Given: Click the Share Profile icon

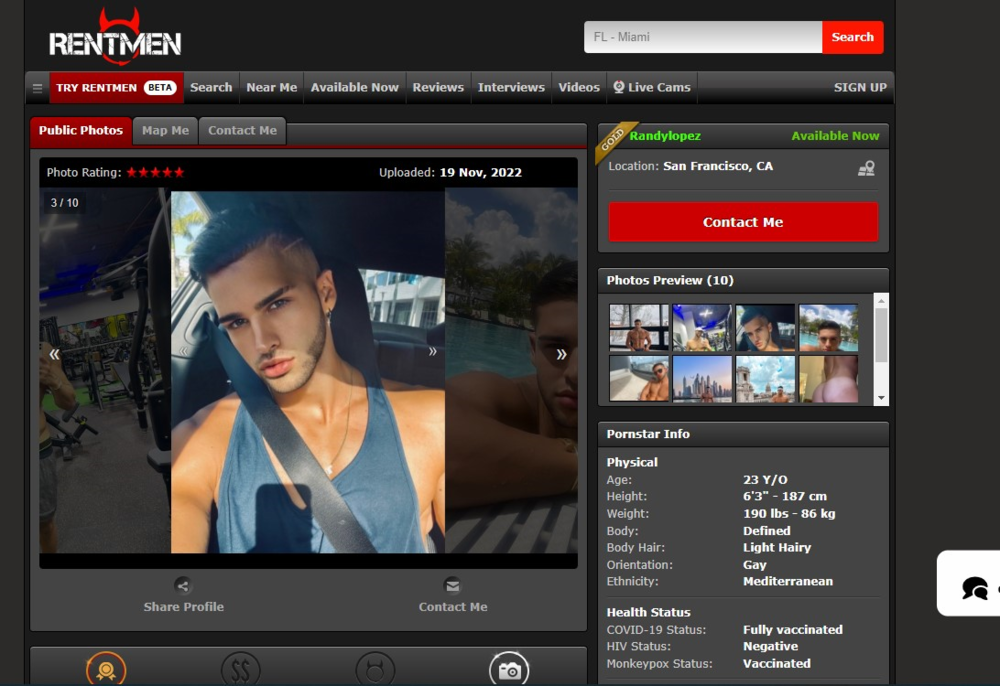Looking at the screenshot, I should (183, 586).
